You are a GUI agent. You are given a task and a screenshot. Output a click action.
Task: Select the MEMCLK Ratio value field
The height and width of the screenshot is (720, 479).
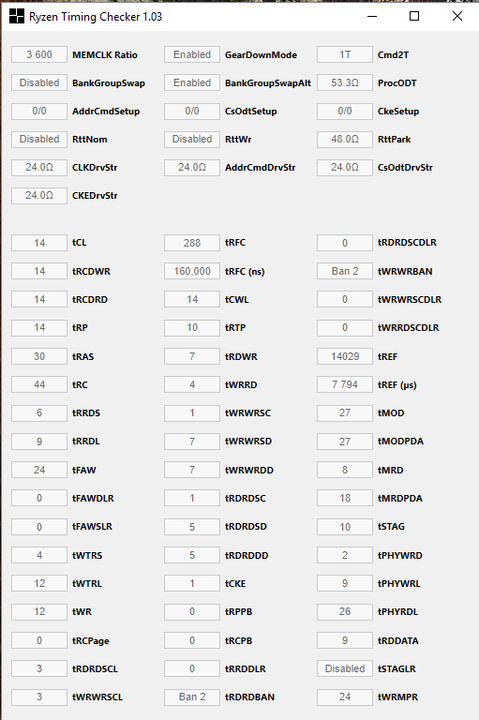[39, 55]
